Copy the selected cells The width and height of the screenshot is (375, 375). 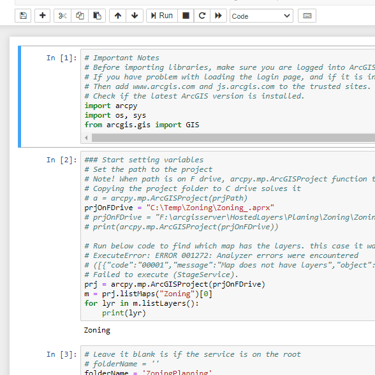pyautogui.click(x=80, y=16)
